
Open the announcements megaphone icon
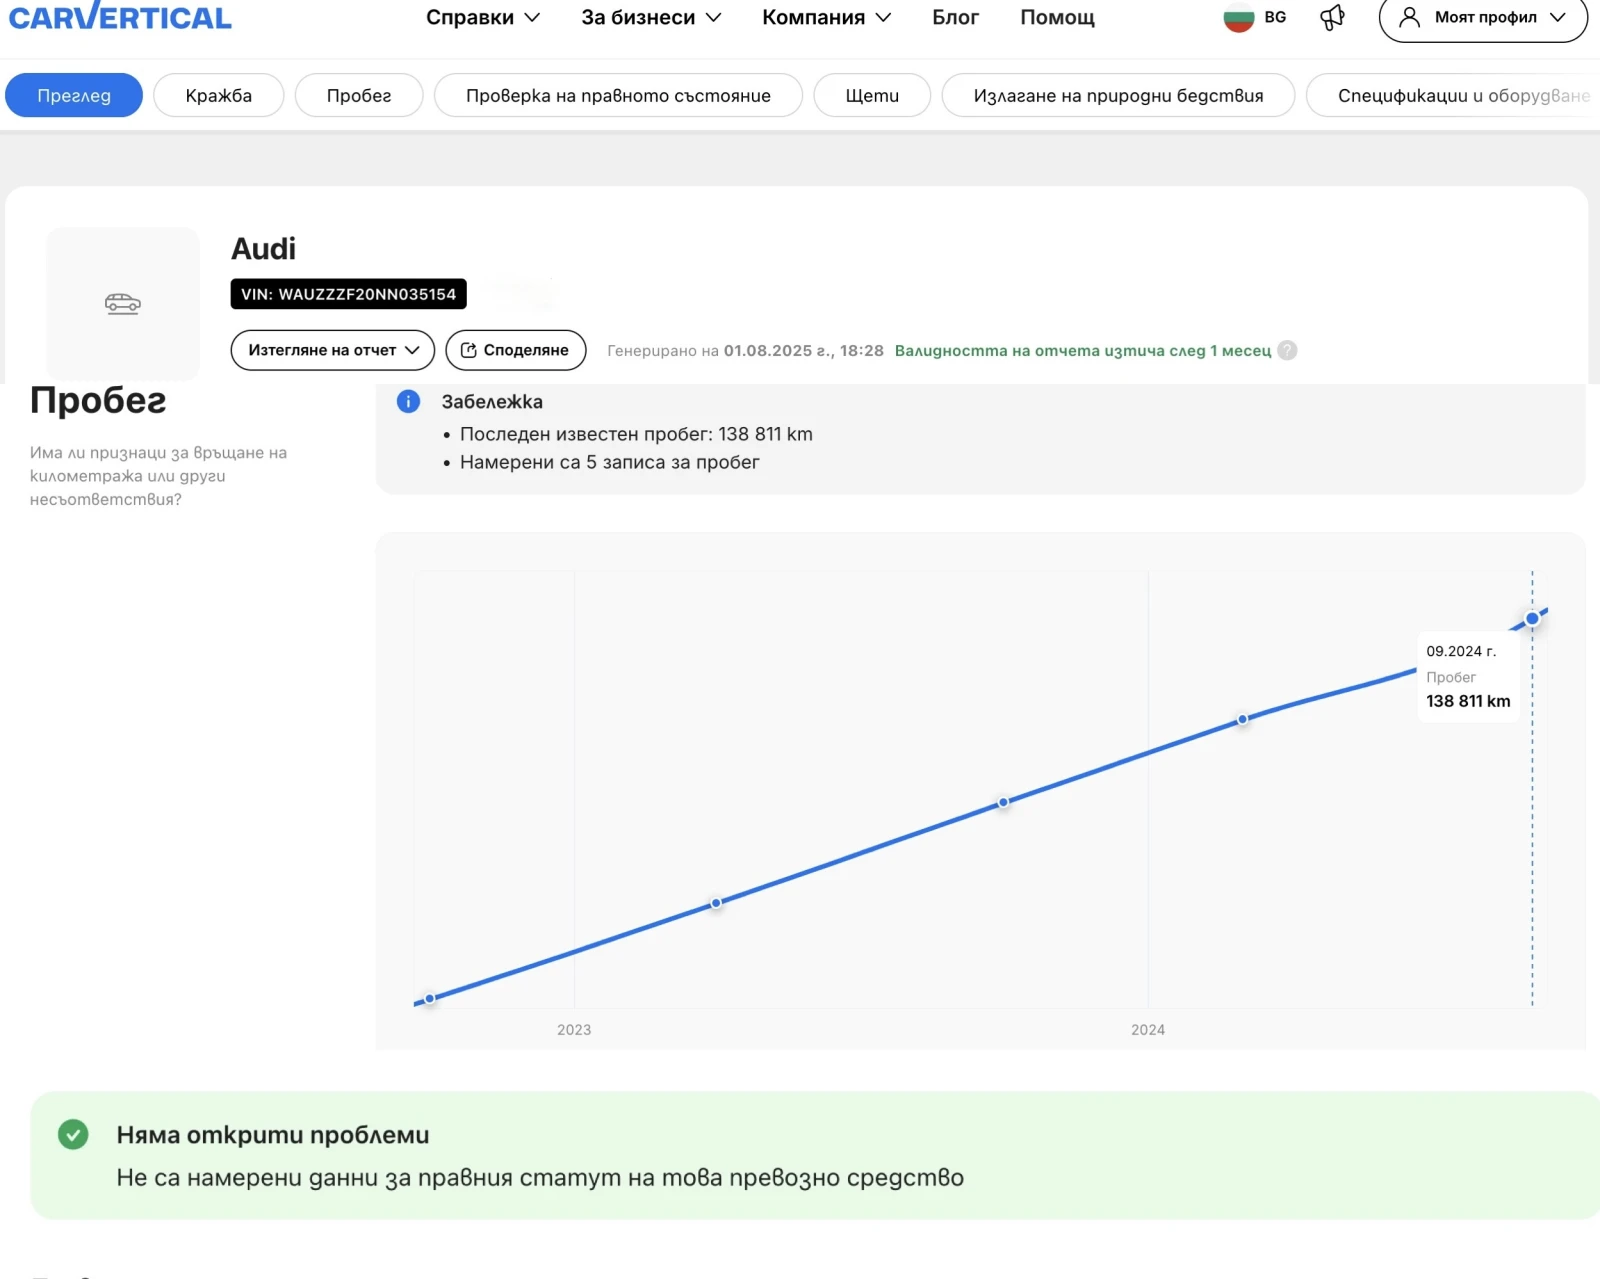coord(1332,18)
